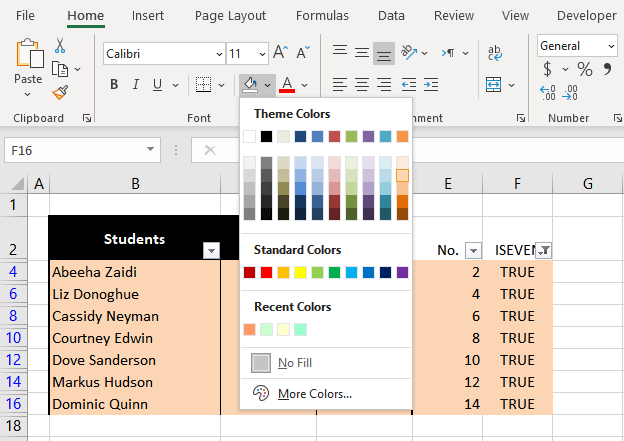The image size is (624, 441).
Task: Switch to the Review tab
Action: pyautogui.click(x=454, y=16)
